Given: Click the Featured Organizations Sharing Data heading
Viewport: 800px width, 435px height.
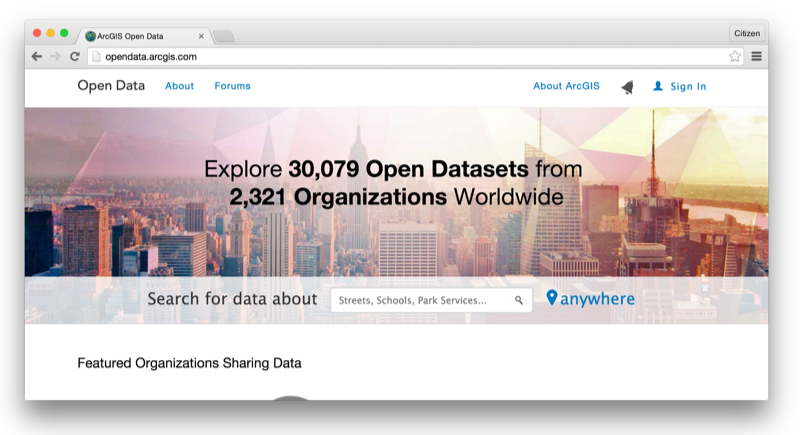Looking at the screenshot, I should click(x=189, y=363).
